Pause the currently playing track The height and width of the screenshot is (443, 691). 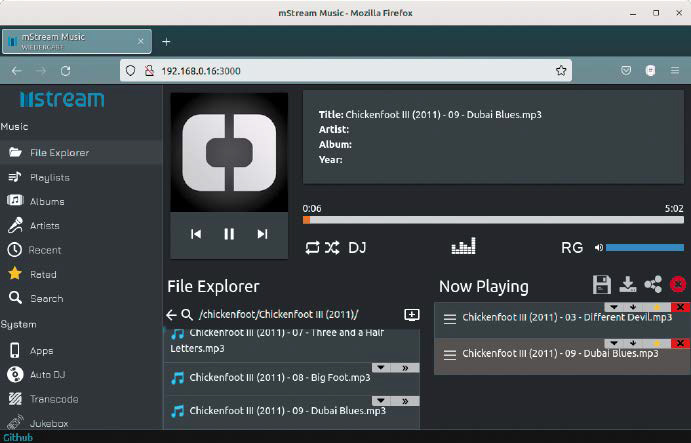pos(229,234)
